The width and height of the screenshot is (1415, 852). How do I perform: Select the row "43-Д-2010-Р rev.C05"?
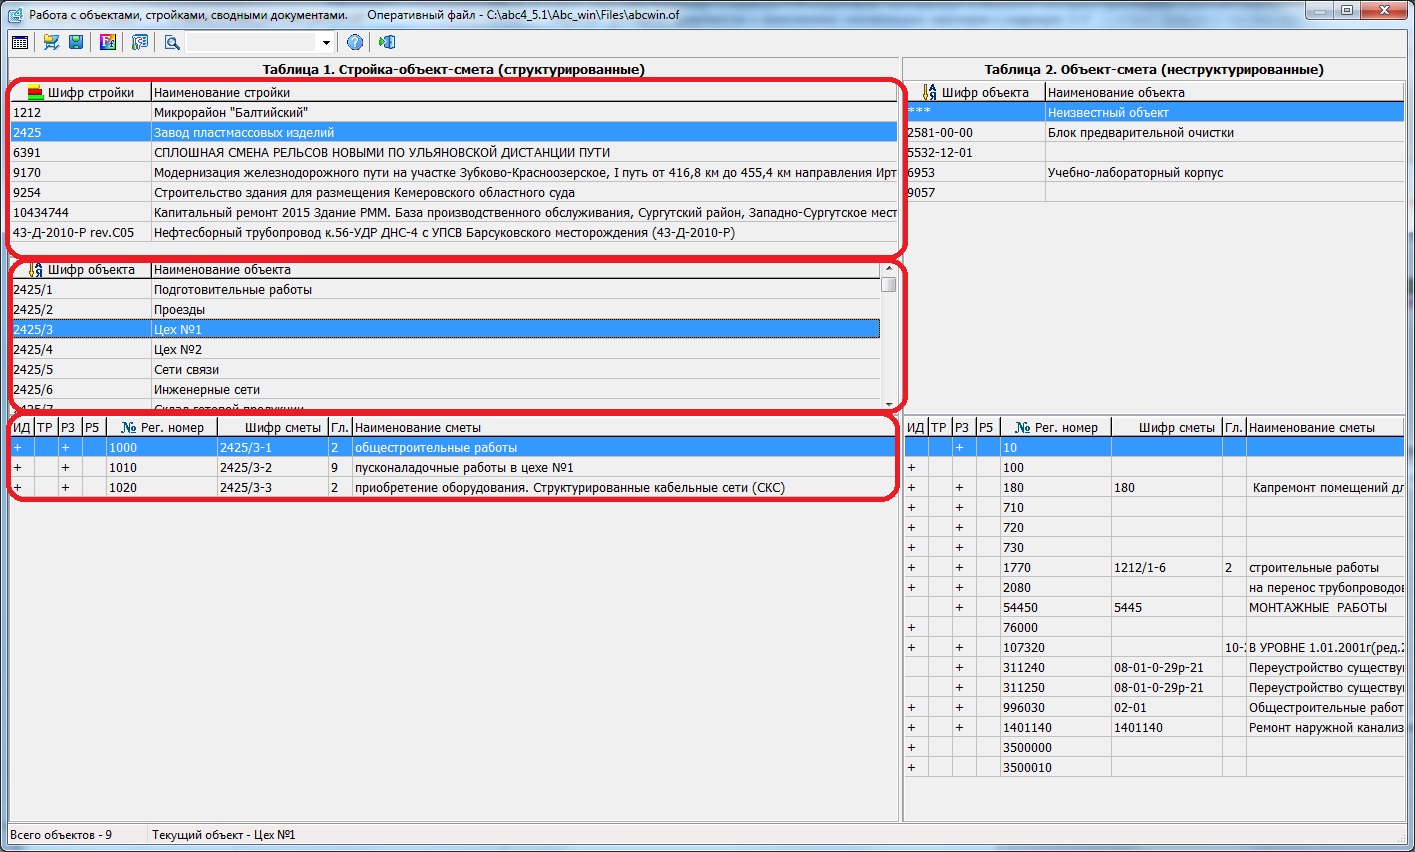(454, 232)
